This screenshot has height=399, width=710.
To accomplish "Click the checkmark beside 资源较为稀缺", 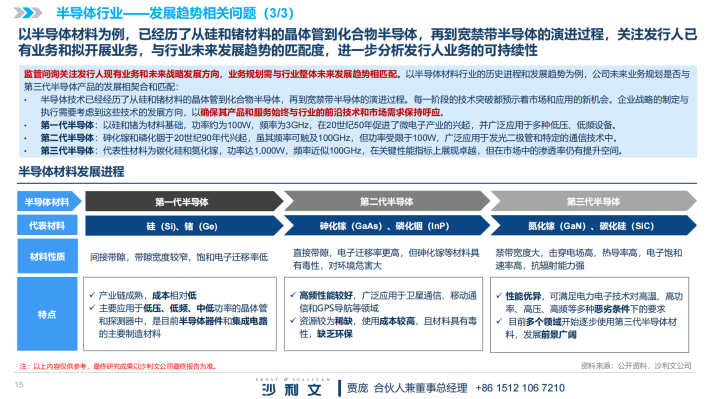I will coord(293,321).
